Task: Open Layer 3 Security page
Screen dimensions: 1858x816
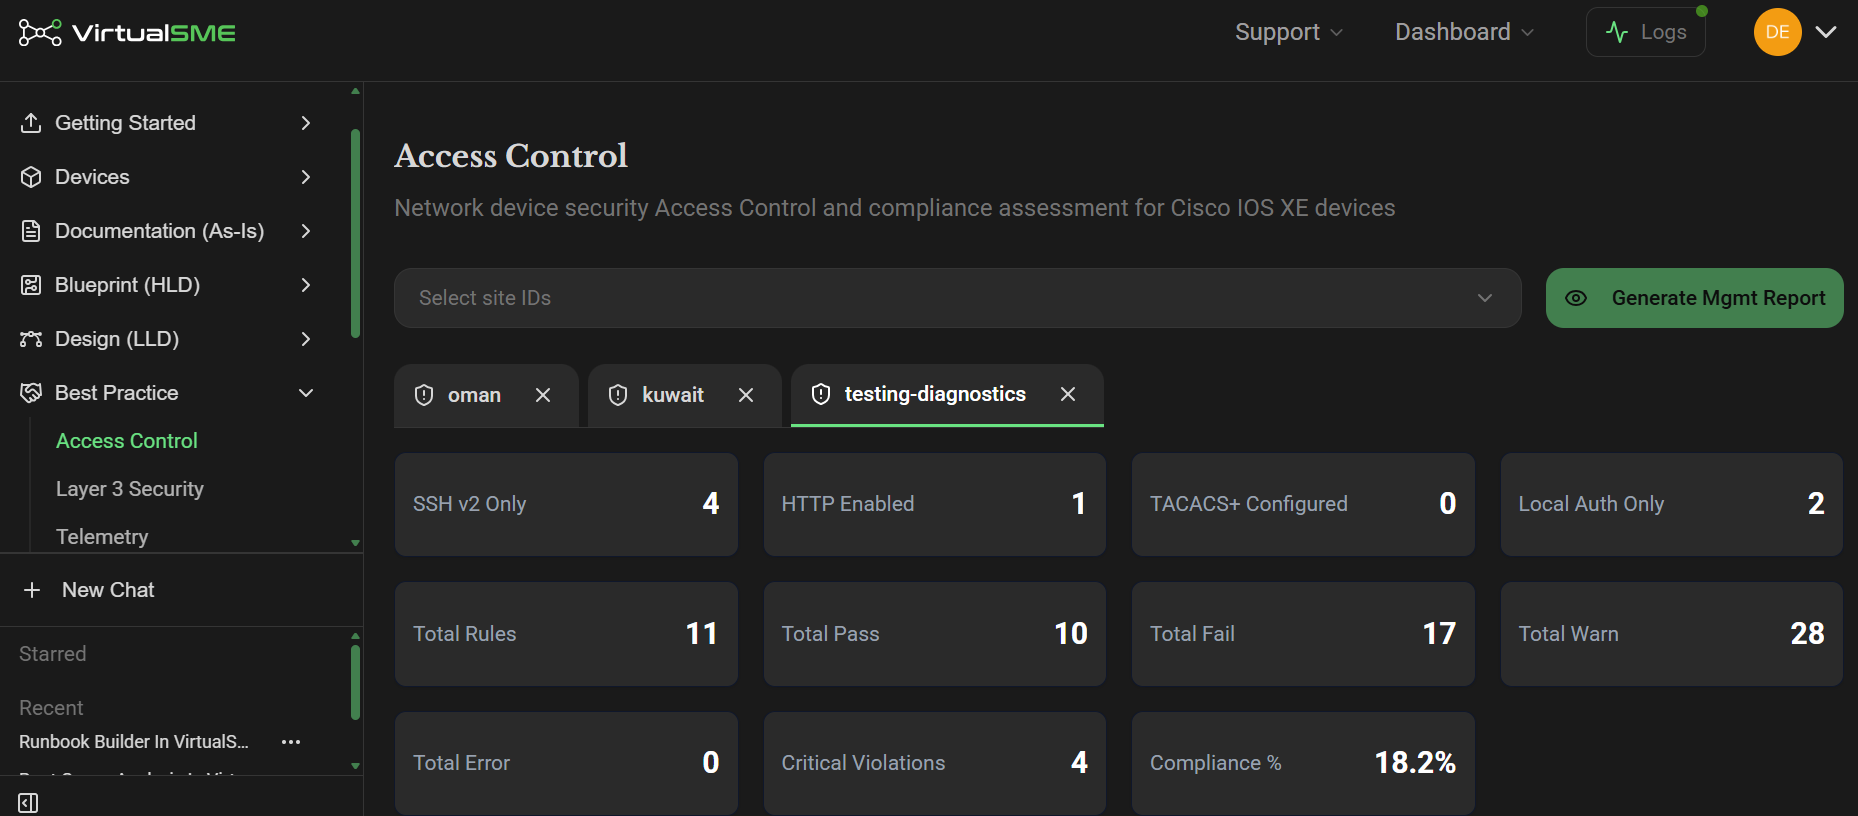Action: coord(130,489)
